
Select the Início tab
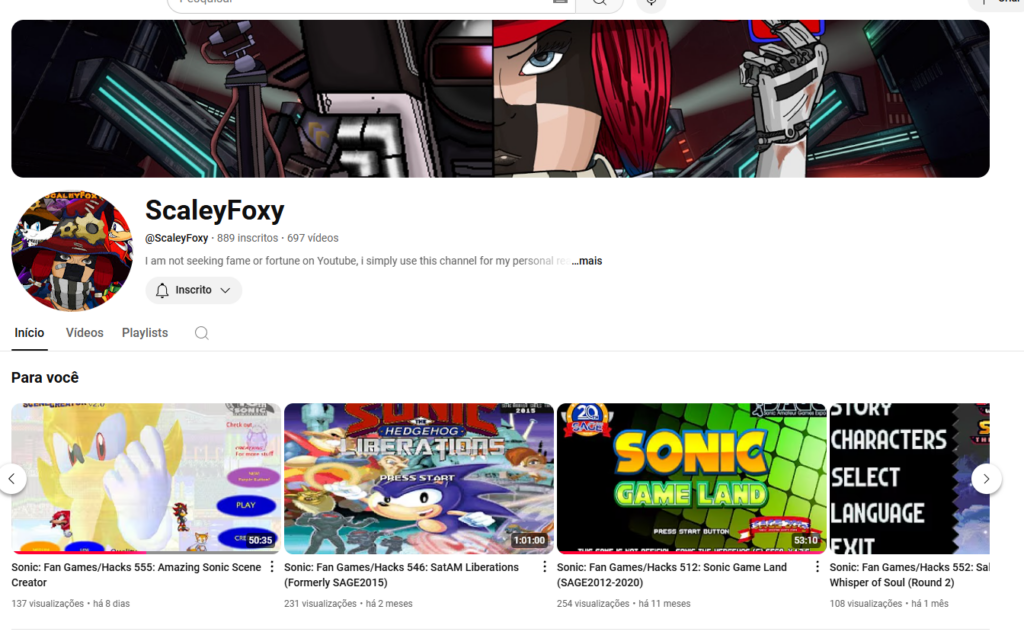(x=29, y=333)
